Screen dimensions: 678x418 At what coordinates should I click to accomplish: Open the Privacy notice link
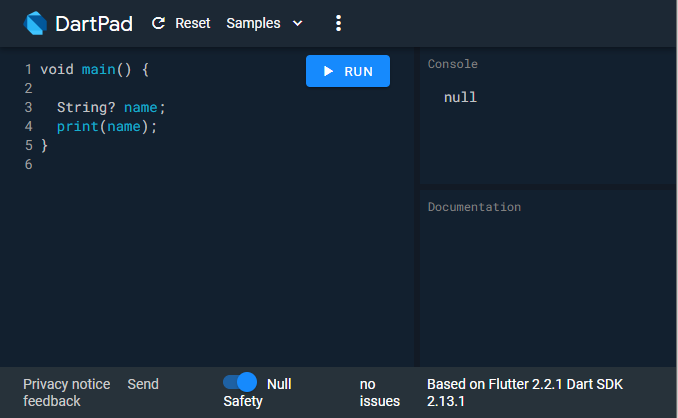(x=67, y=384)
